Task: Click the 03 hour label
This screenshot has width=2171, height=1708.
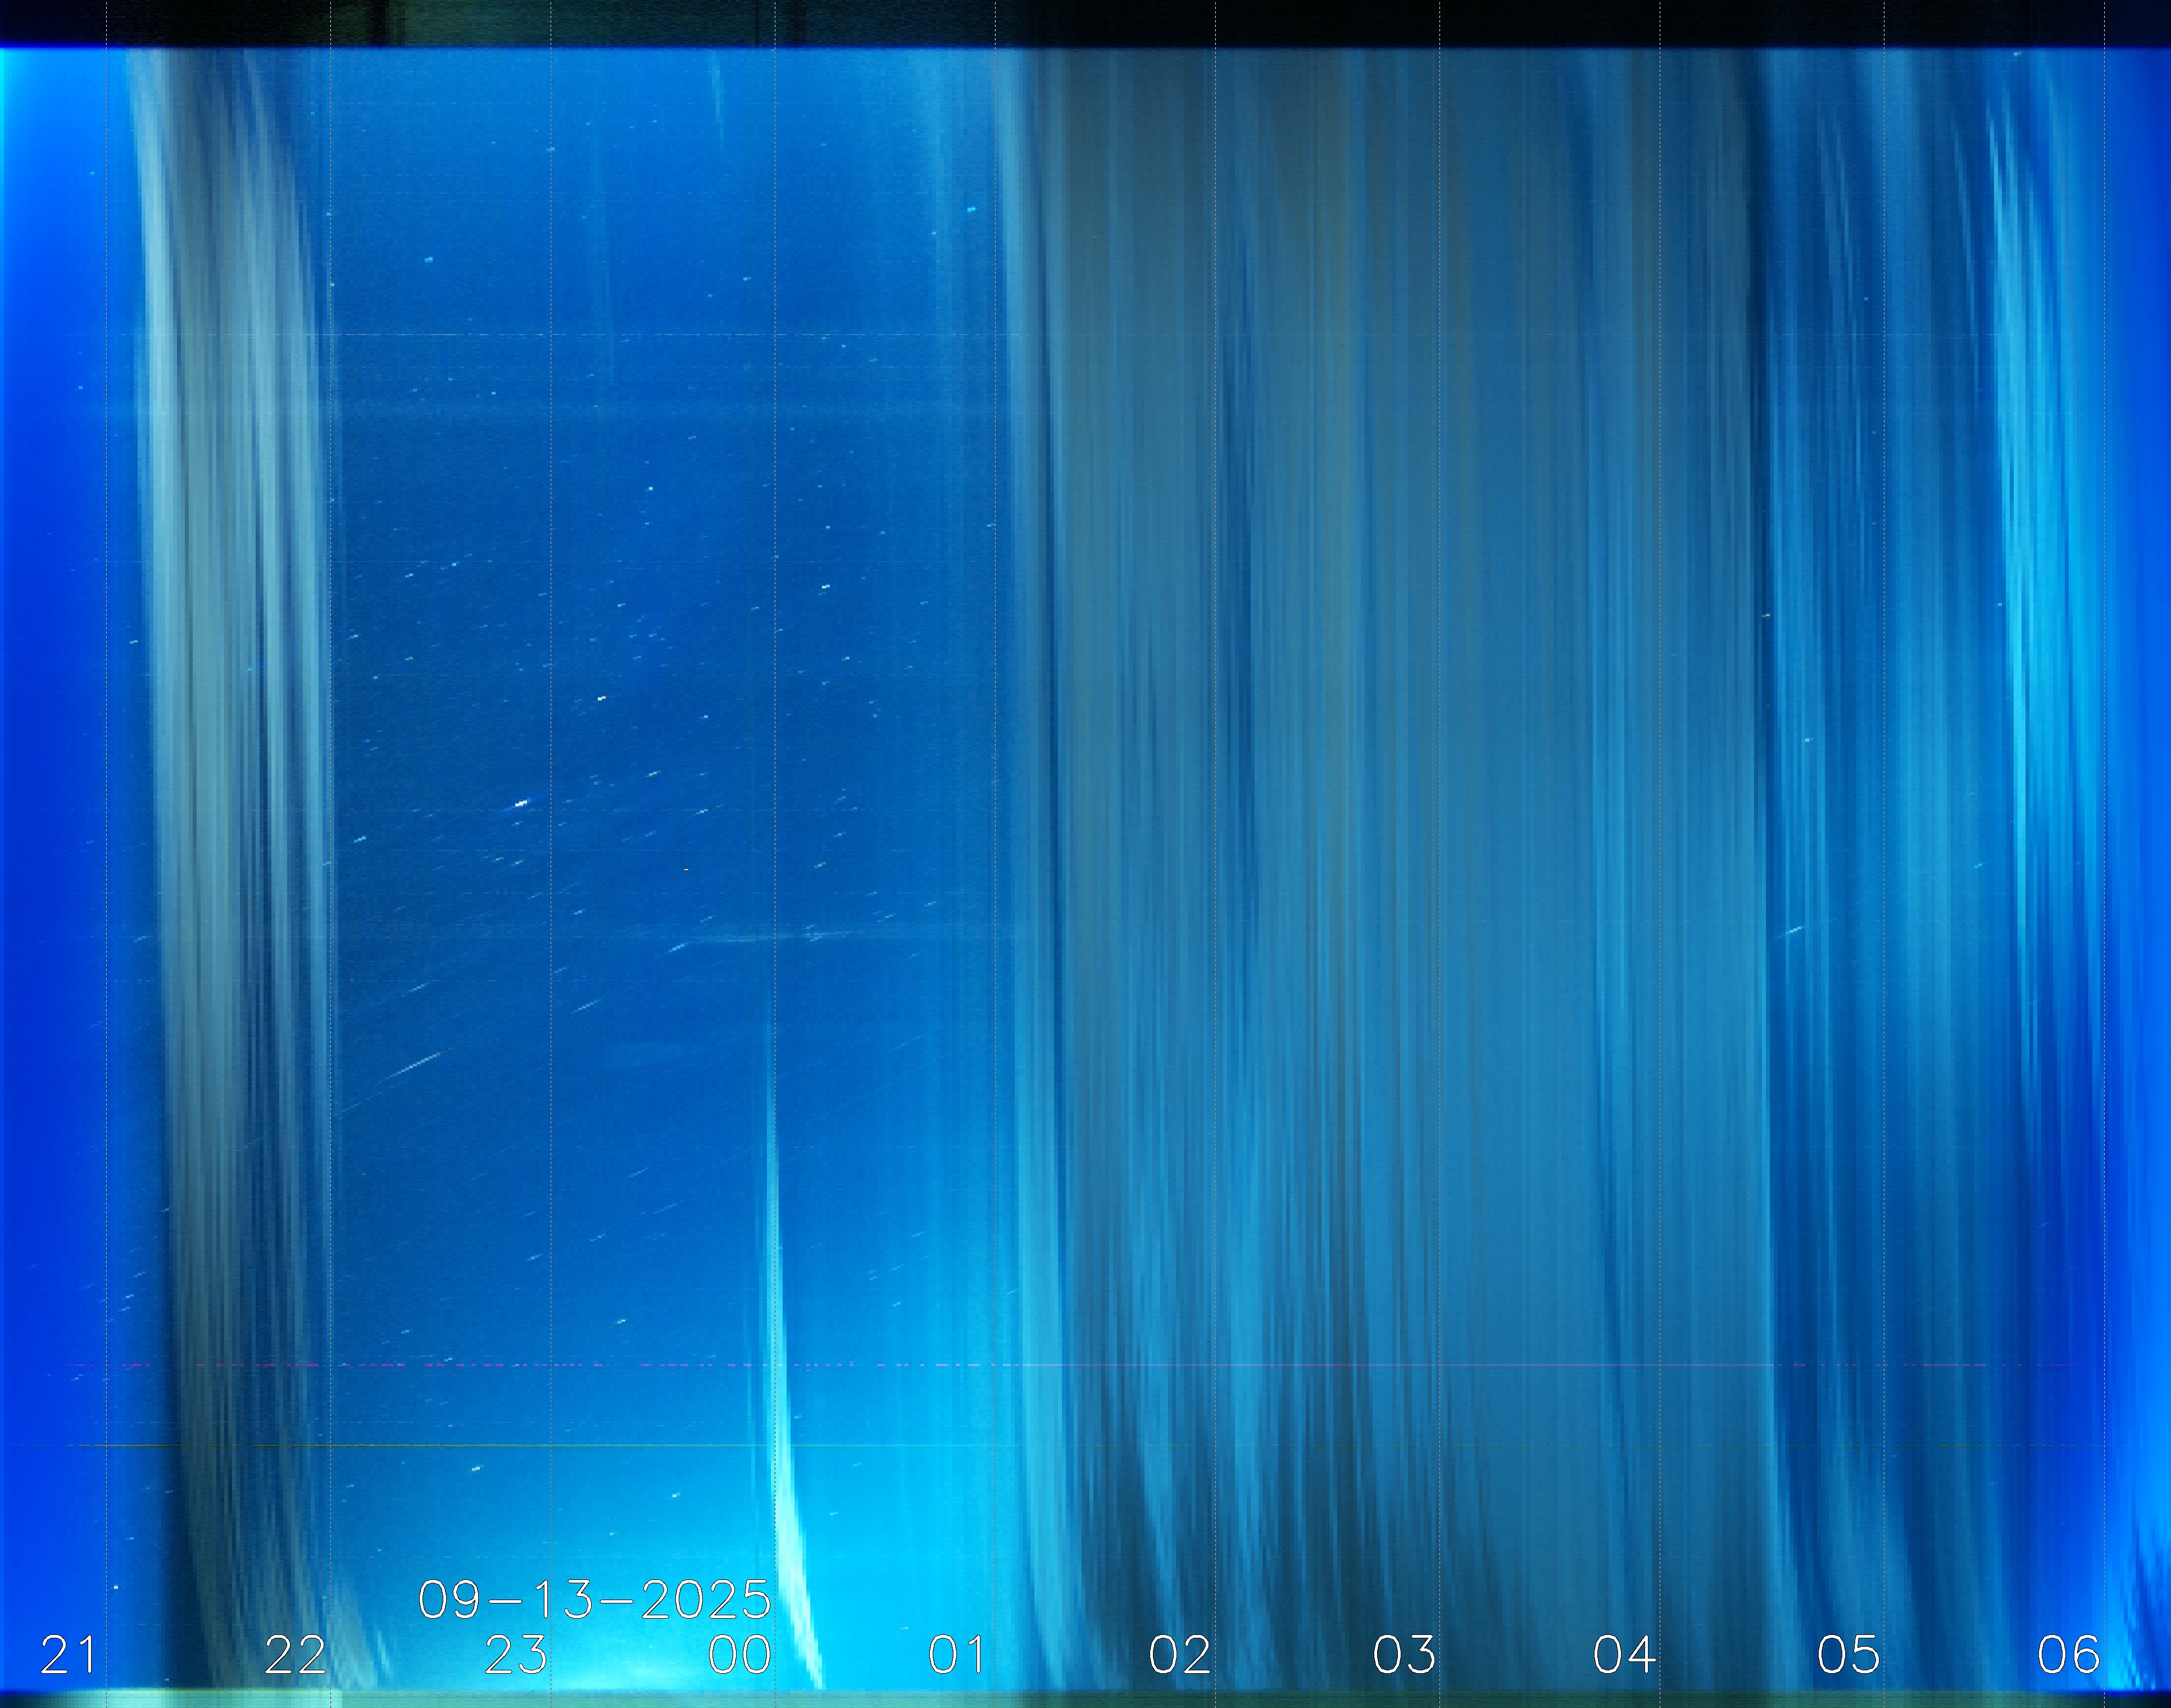Action: (x=1404, y=1655)
